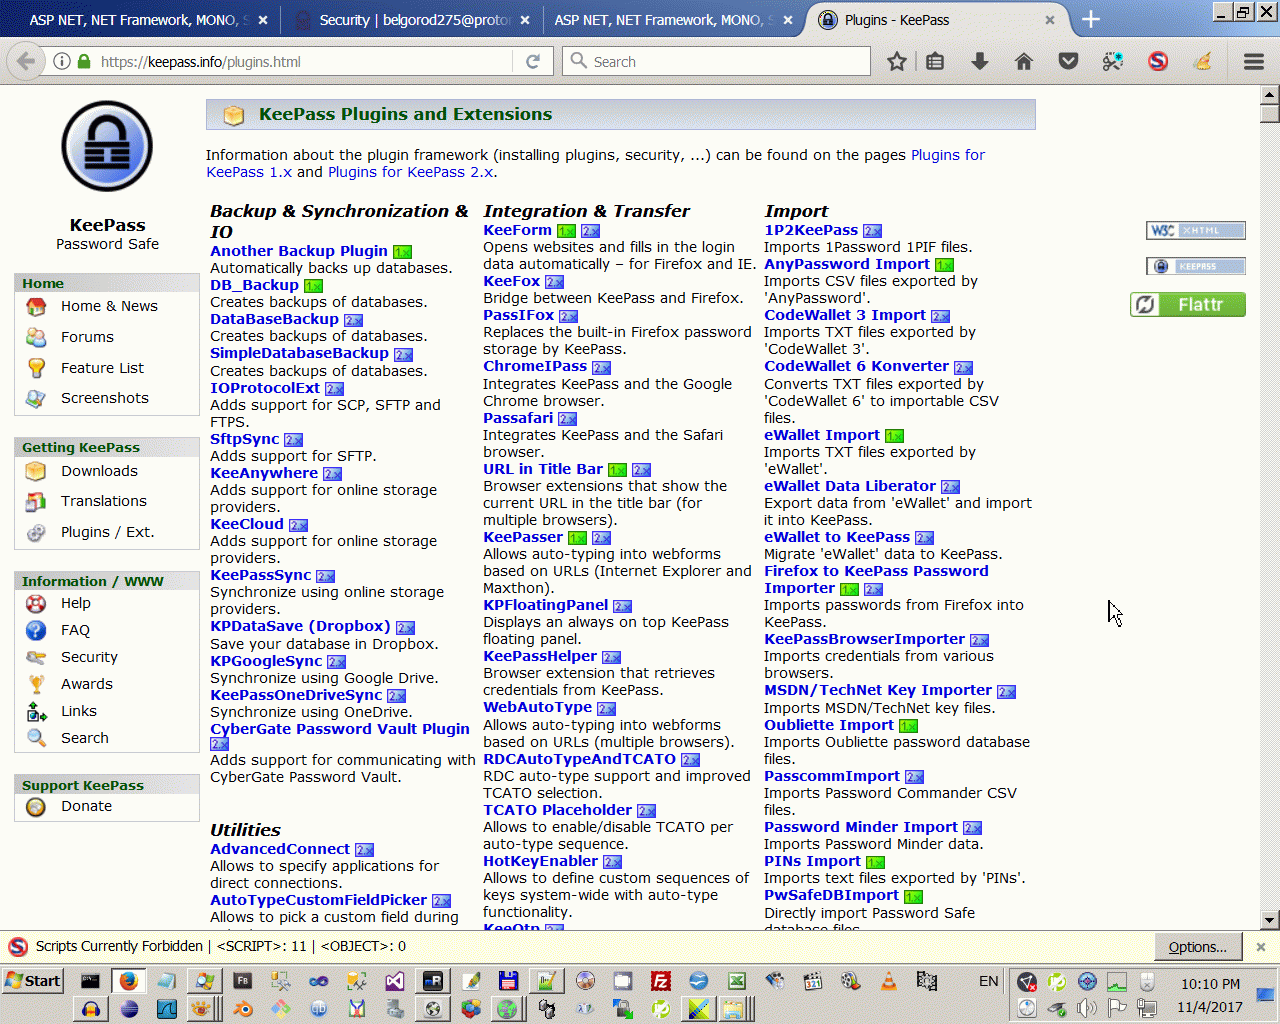
Task: Show site information icon in address bar
Action: click(x=62, y=62)
